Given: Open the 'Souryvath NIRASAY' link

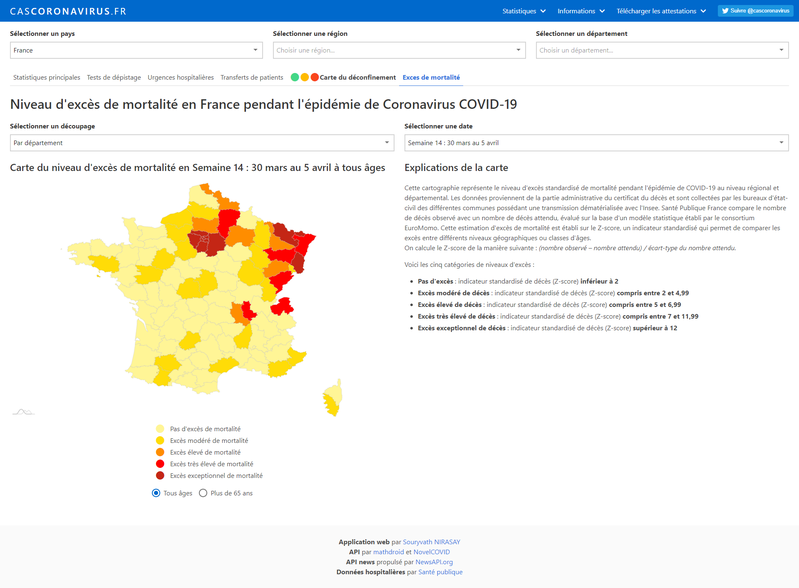Looking at the screenshot, I should point(432,542).
